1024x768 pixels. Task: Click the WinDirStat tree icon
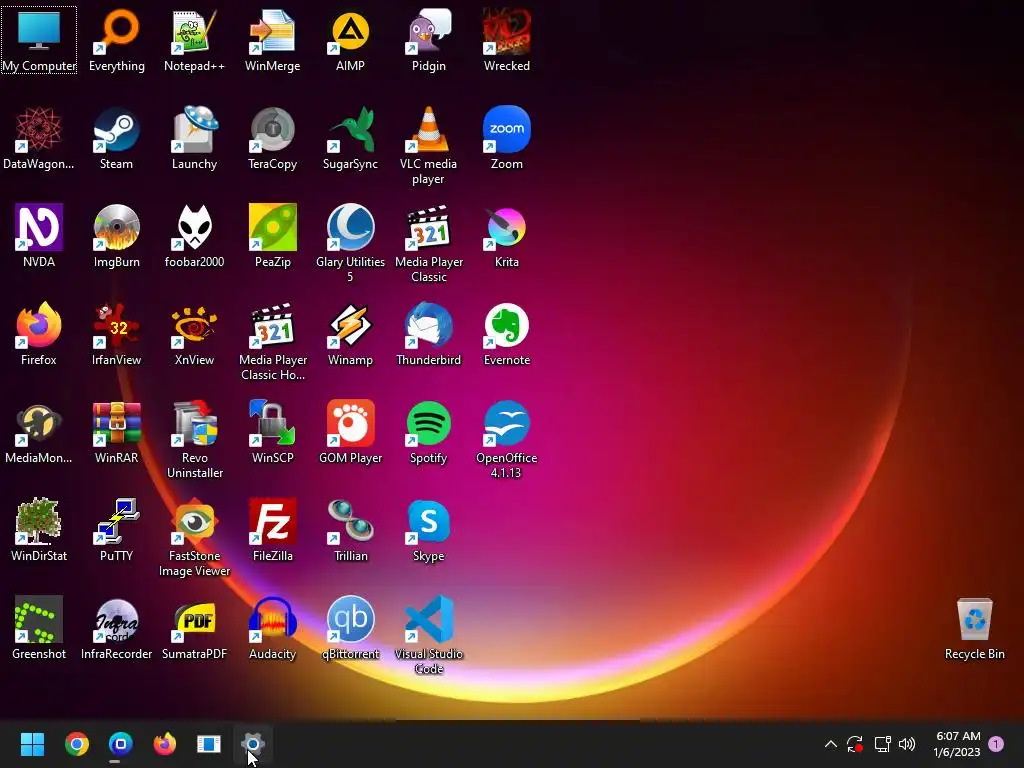click(x=39, y=521)
